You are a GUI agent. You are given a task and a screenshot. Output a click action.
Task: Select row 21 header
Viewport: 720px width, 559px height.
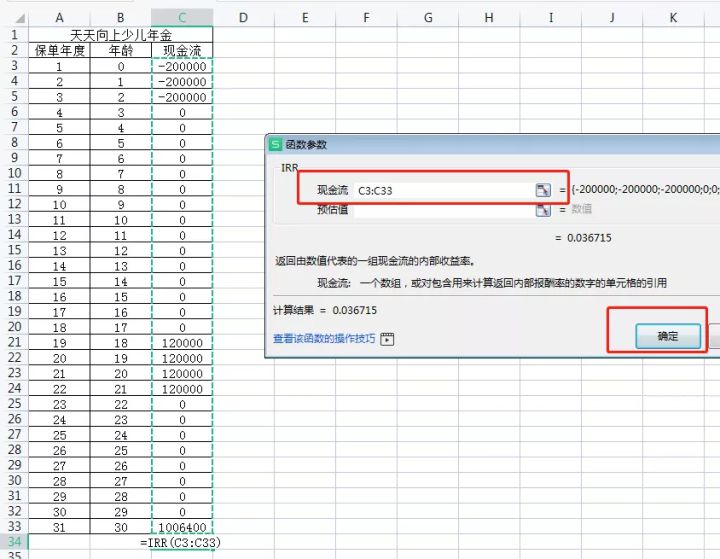(x=14, y=342)
